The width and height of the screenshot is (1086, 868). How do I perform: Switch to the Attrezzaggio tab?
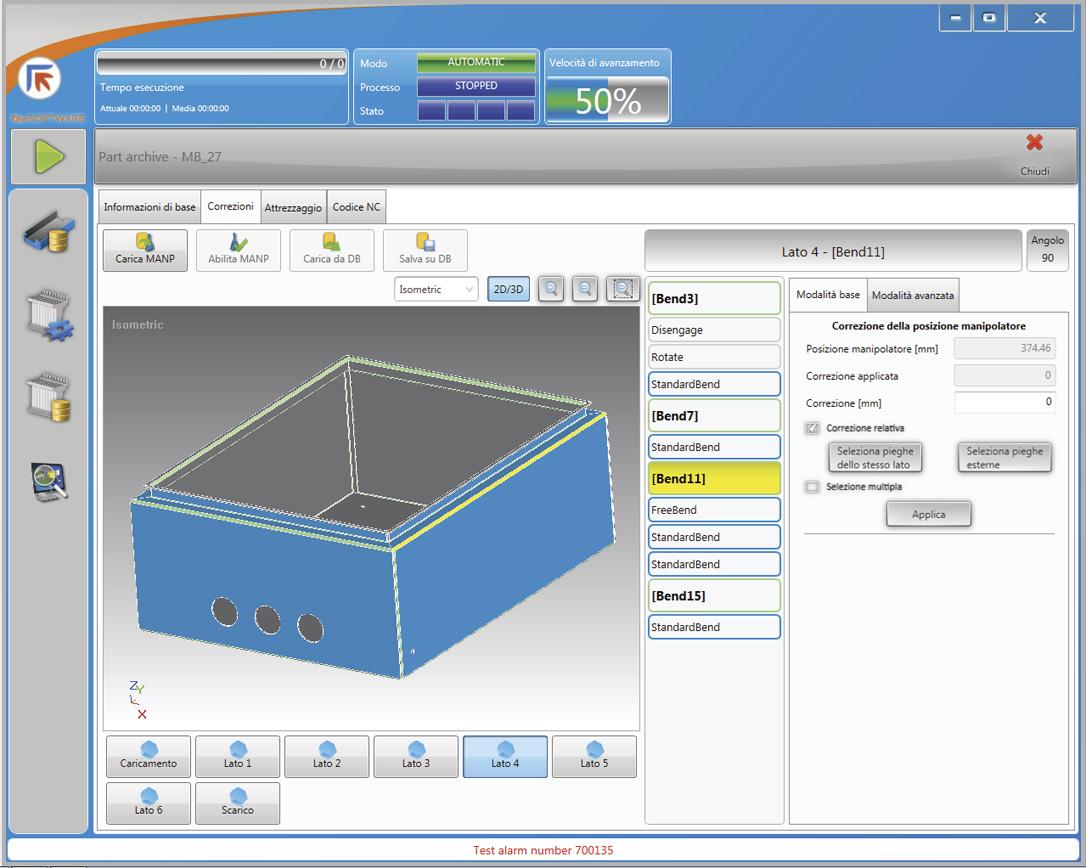[x=293, y=208]
